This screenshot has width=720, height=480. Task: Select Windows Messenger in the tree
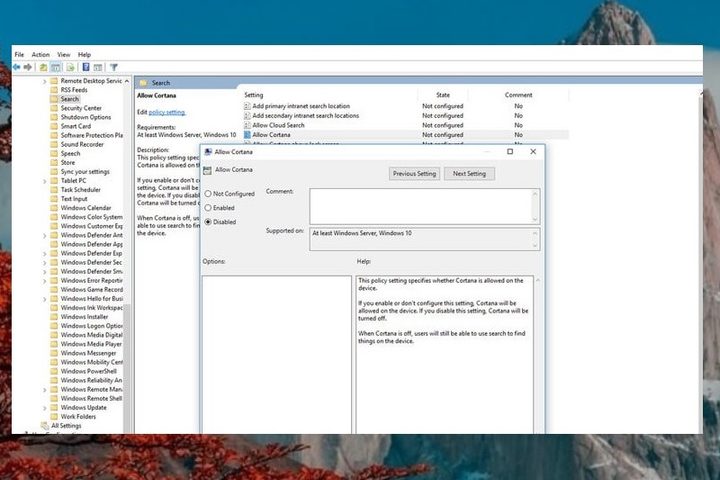pyautogui.click(x=88, y=353)
